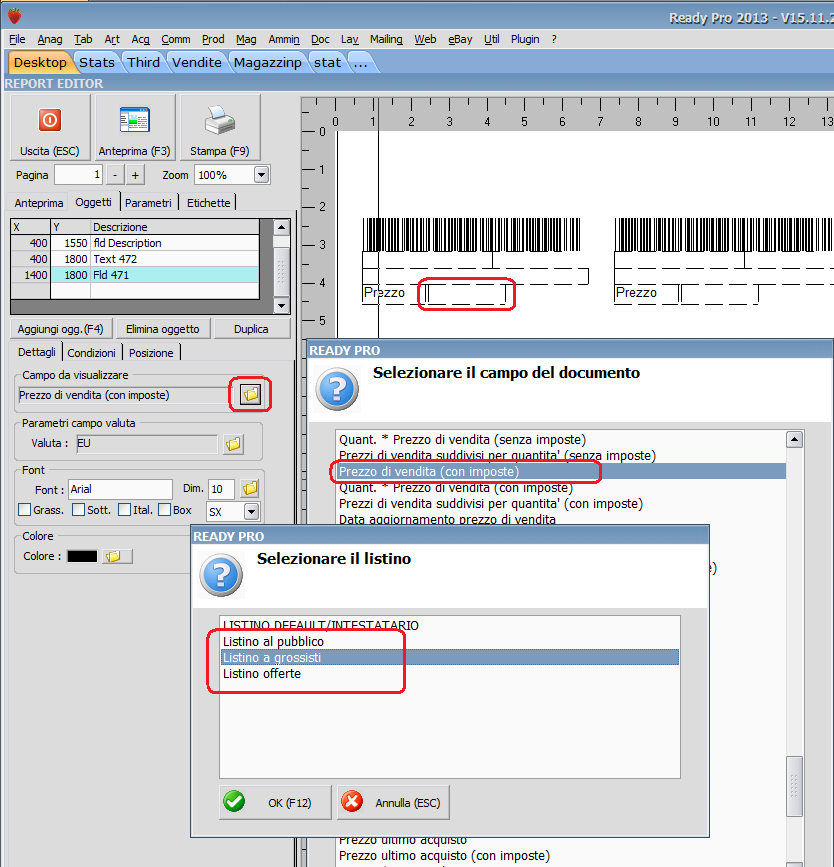Open the Util menu

coord(491,39)
